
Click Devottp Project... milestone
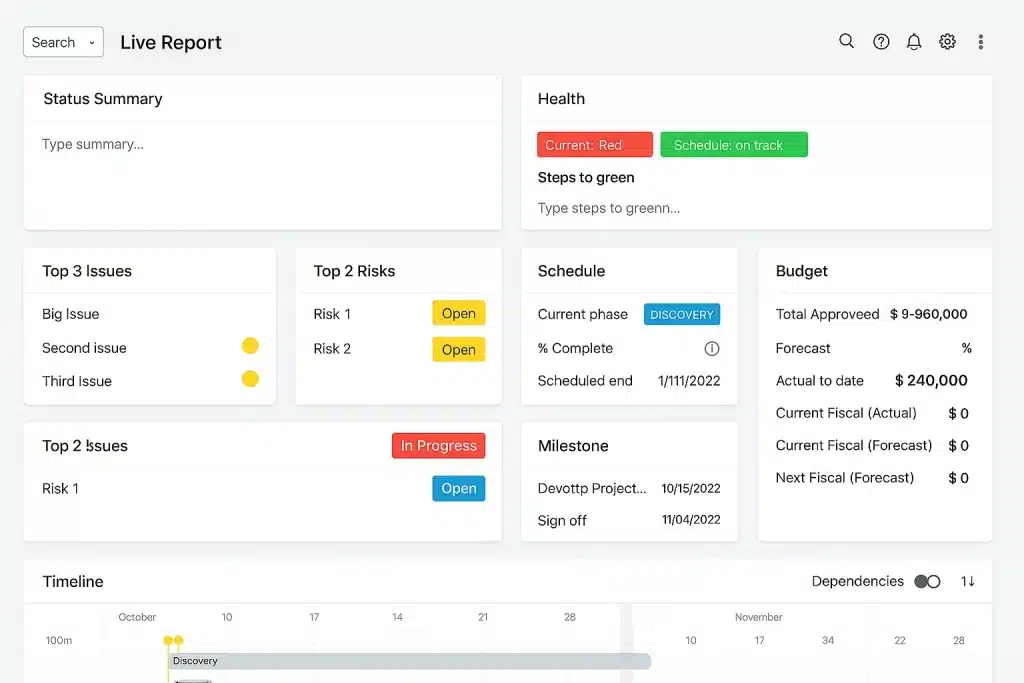tap(592, 488)
